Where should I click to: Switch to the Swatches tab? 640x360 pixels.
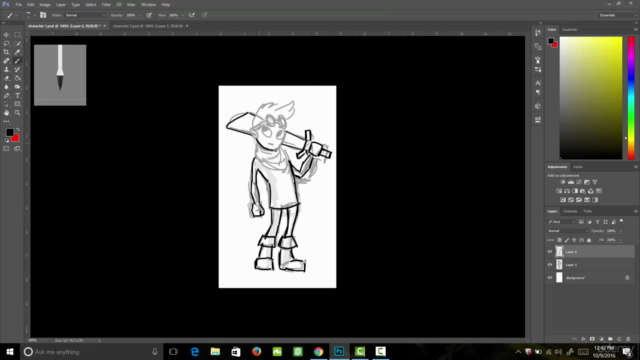point(569,29)
